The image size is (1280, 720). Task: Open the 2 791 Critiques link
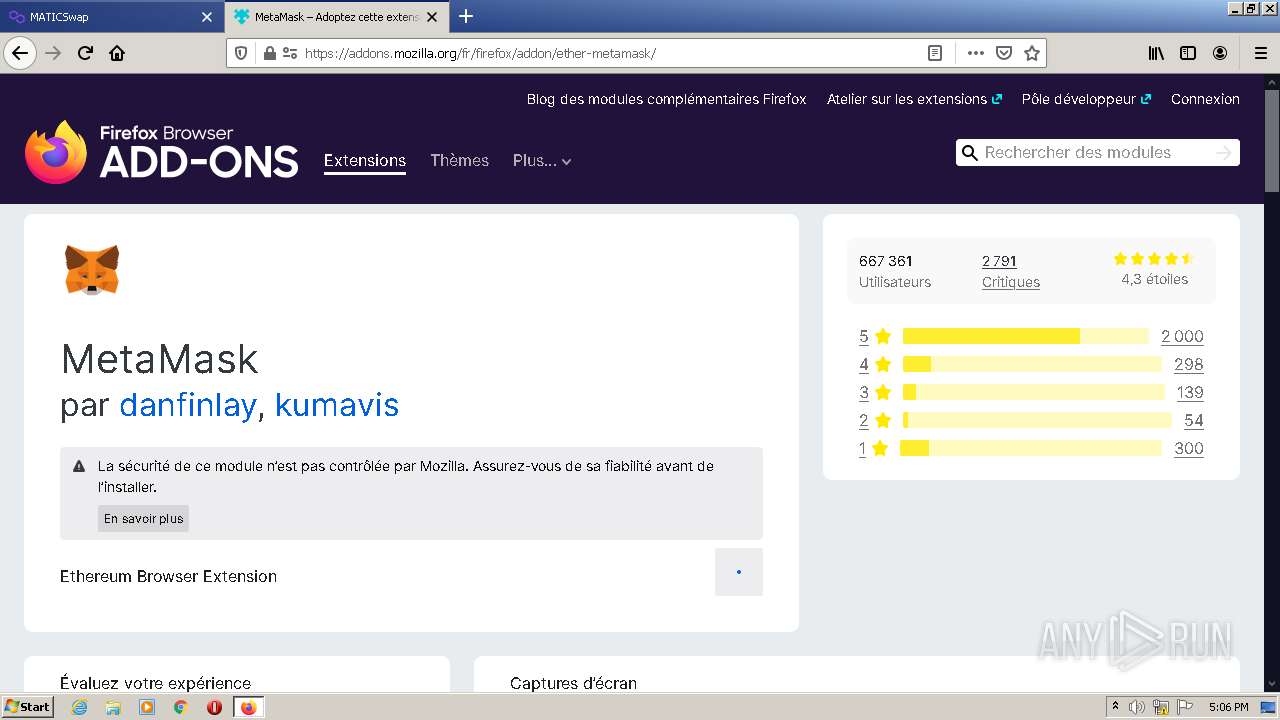pos(1011,271)
